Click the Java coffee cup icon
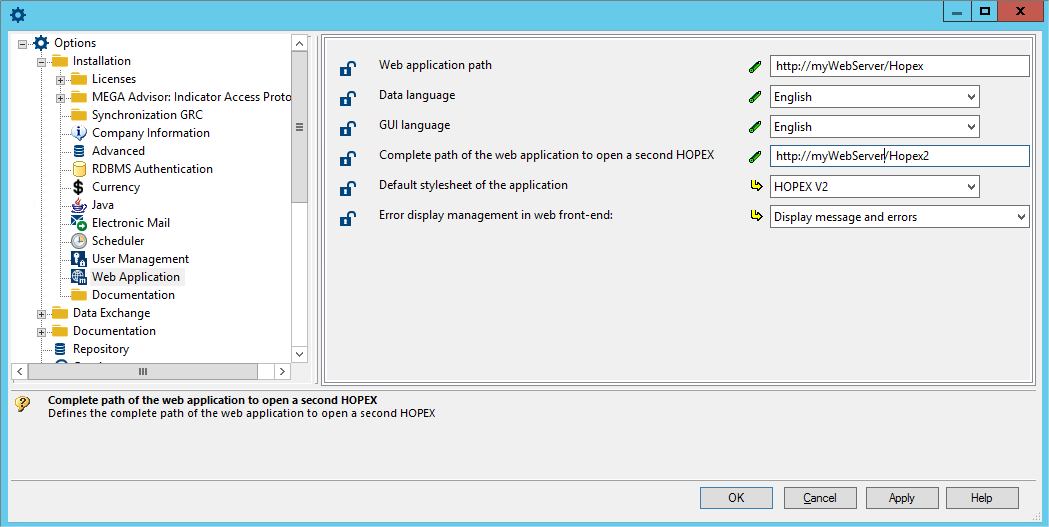The height and width of the screenshot is (527, 1049). 79,205
